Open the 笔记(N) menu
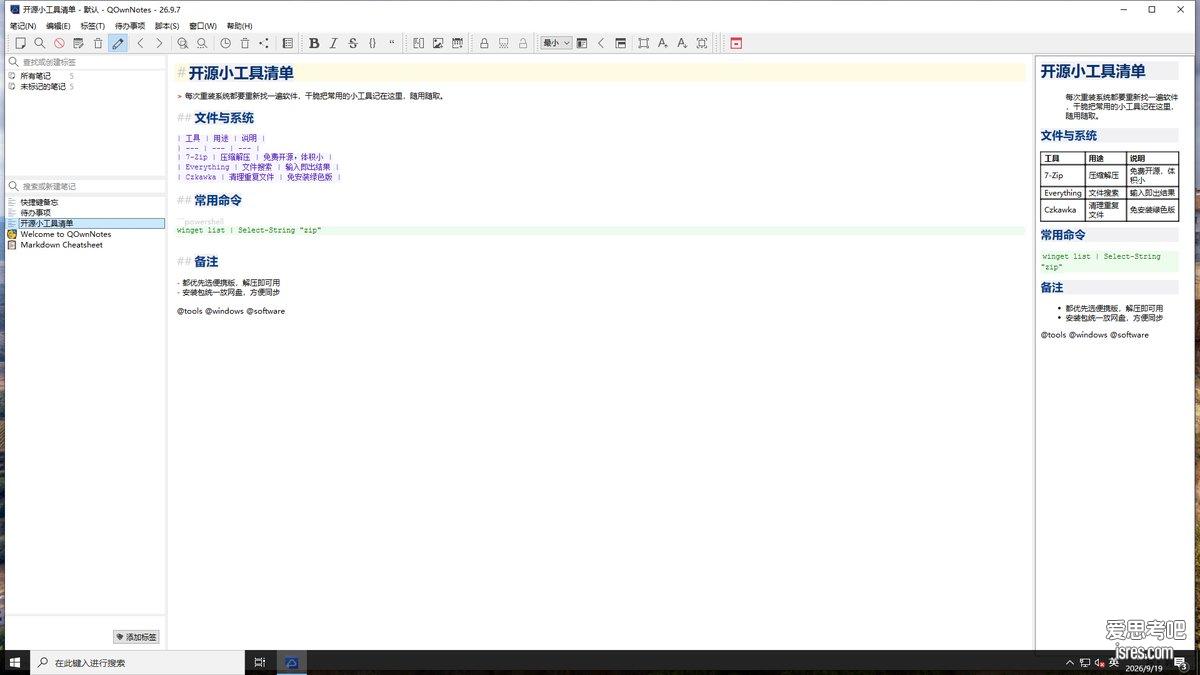 coord(23,26)
